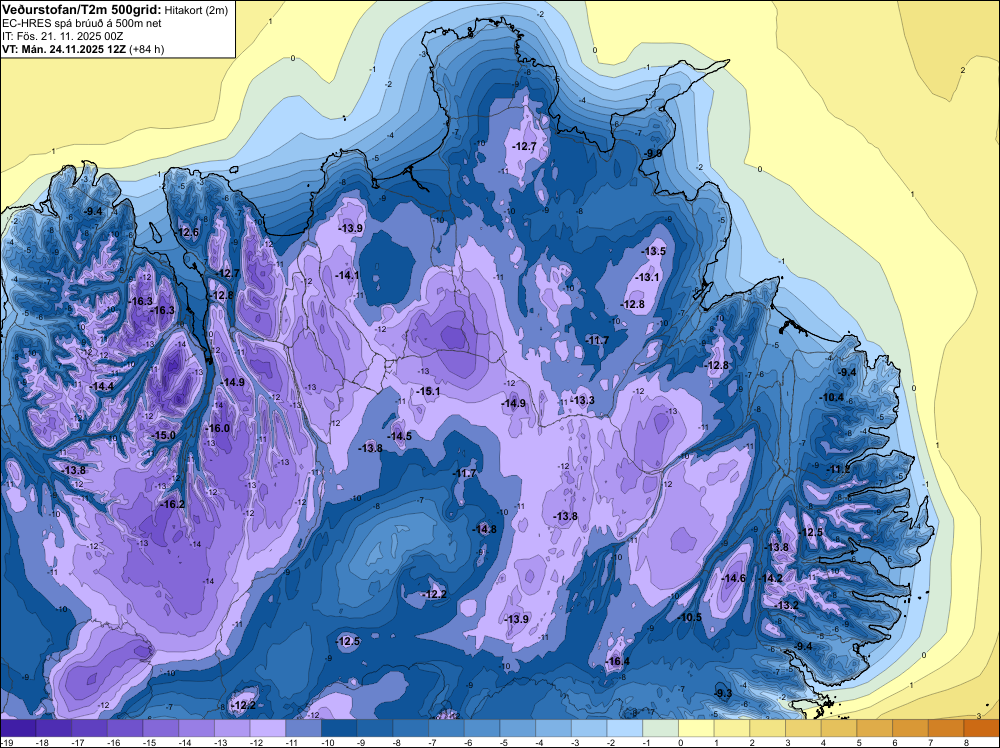Image resolution: width=1000 pixels, height=748 pixels.
Task: Click the -16.4 temperature label
Action: [617, 661]
